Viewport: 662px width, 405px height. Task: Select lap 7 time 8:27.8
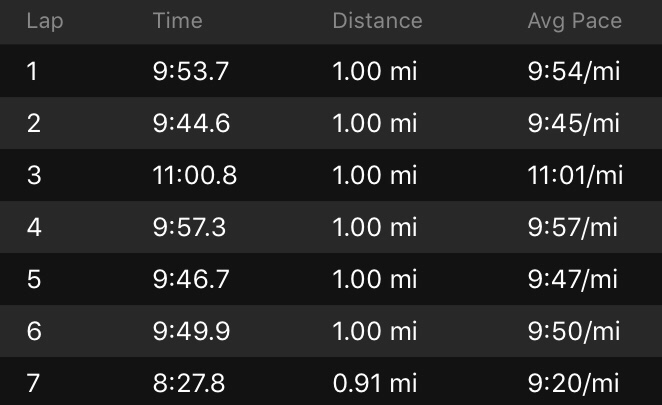(x=189, y=383)
